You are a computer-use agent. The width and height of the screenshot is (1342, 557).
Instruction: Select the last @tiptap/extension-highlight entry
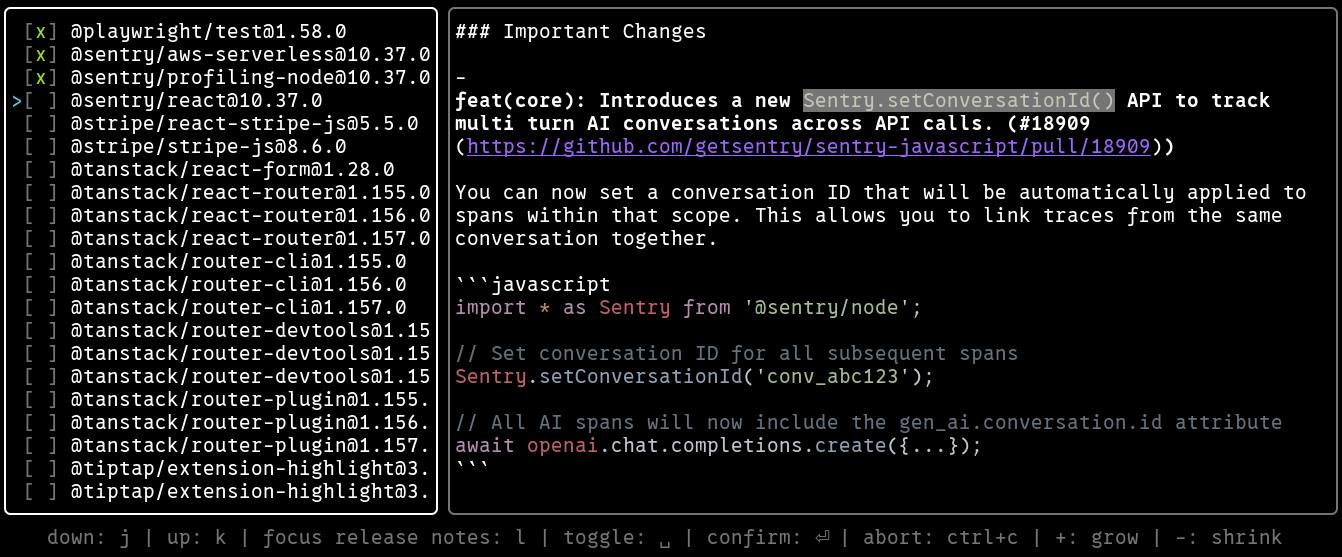click(x=250, y=492)
